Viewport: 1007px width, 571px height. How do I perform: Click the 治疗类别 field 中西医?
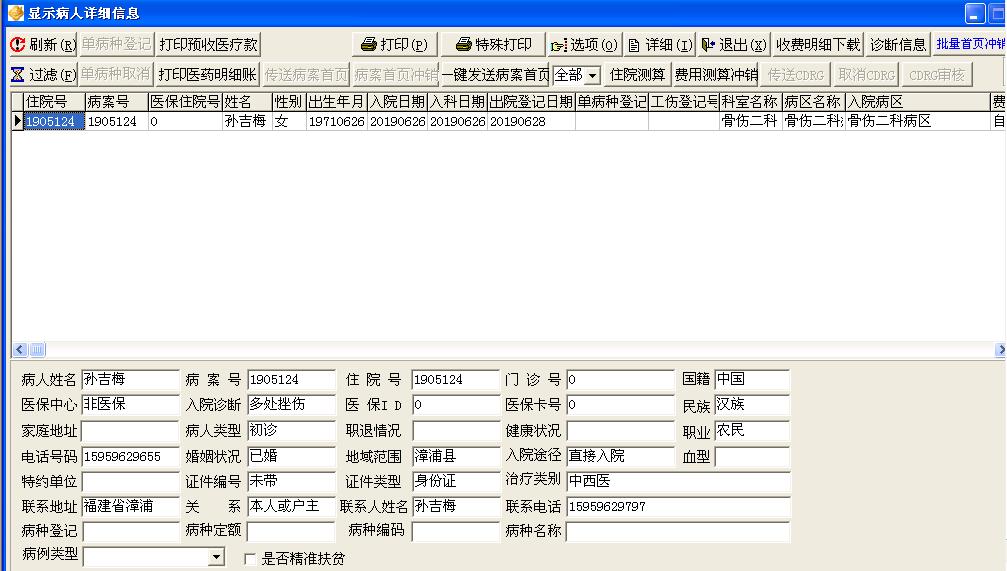678,481
